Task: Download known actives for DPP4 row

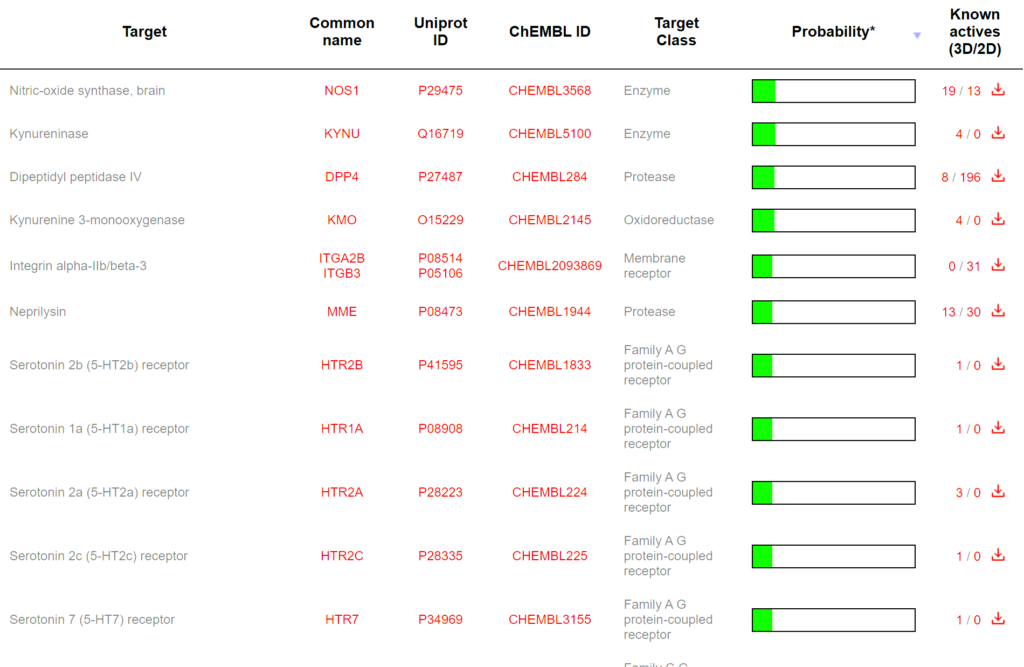Action: coord(997,176)
